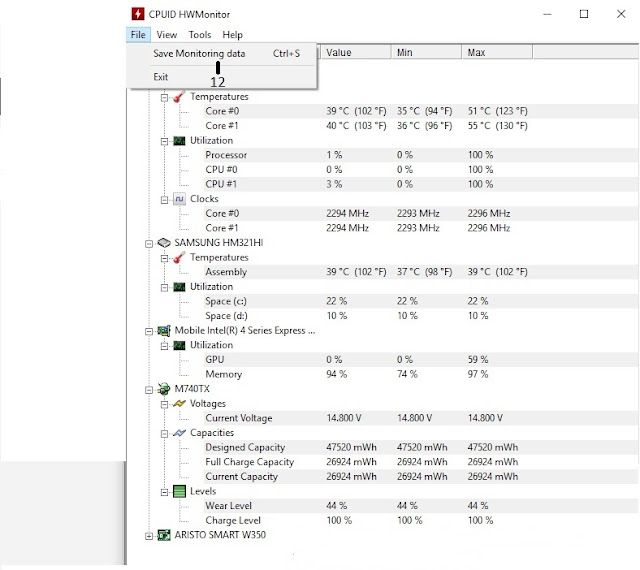Click the Clocks waveform icon

click(x=179, y=199)
